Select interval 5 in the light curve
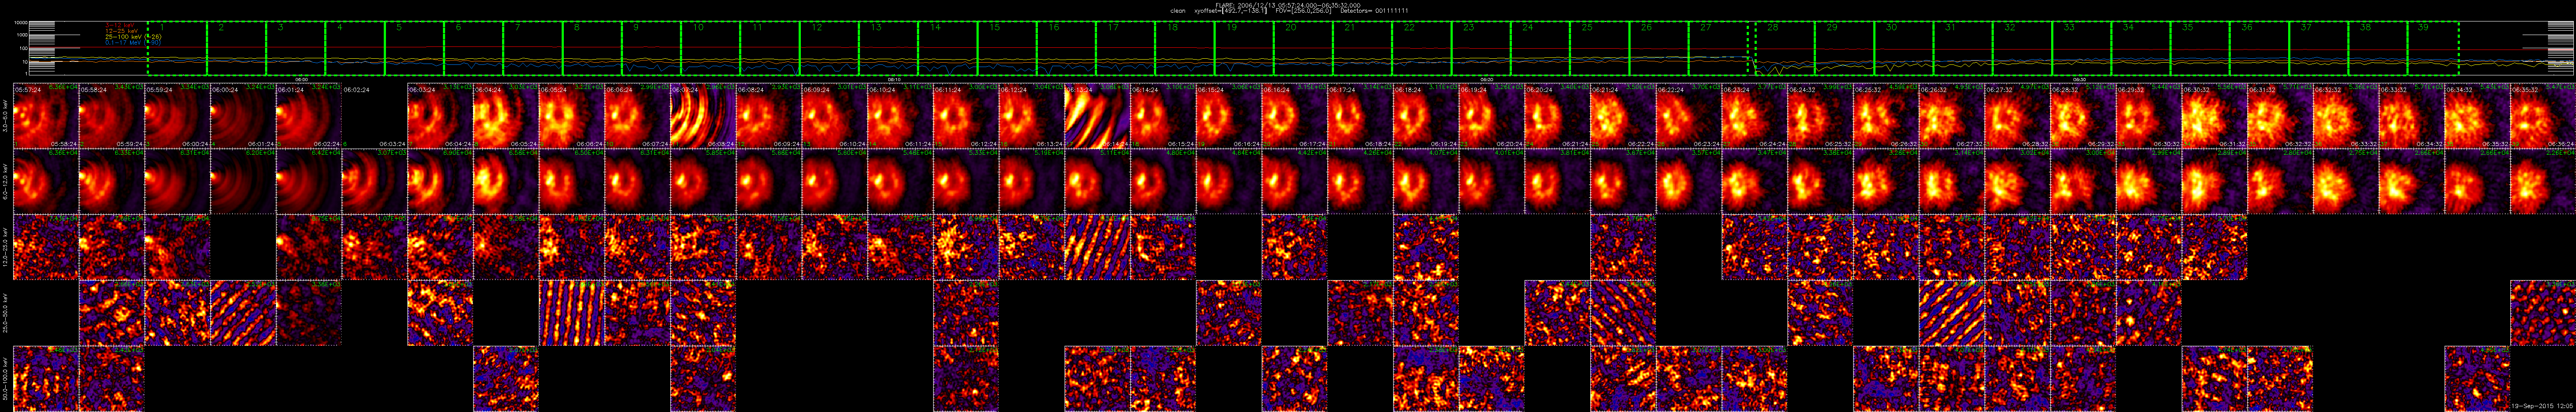 (414, 48)
